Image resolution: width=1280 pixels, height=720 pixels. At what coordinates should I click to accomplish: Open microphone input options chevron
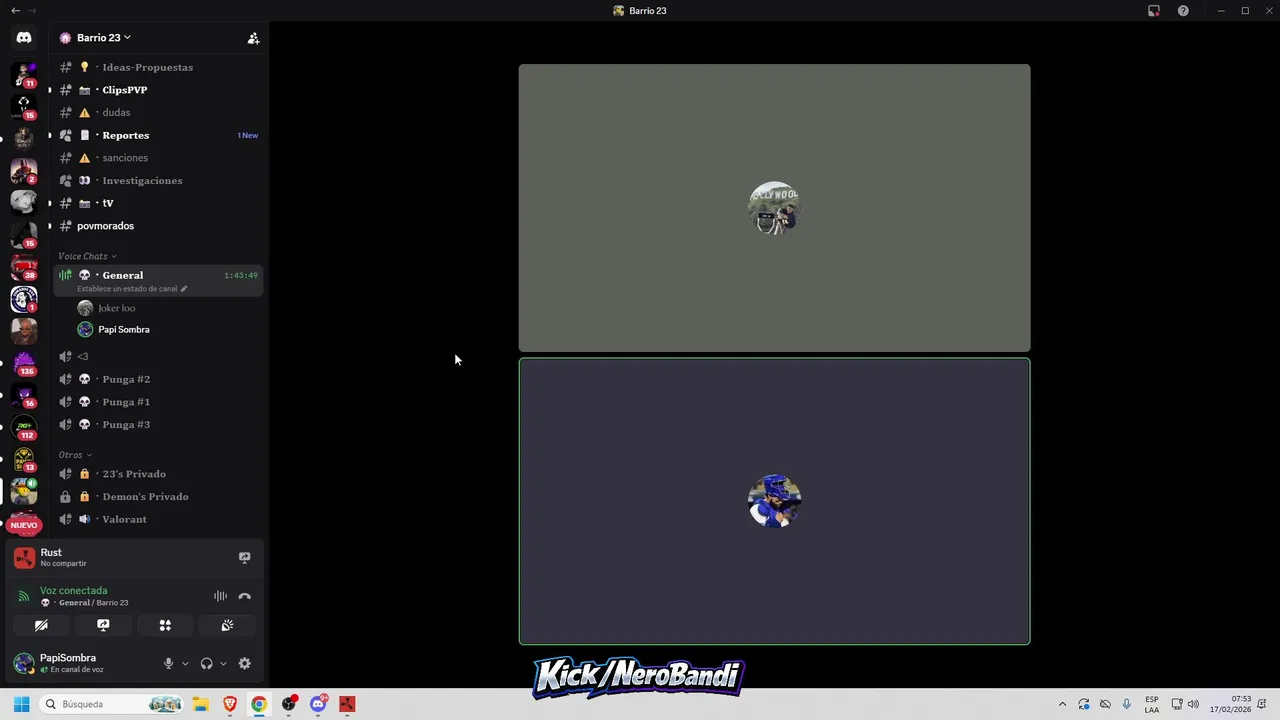click(185, 664)
